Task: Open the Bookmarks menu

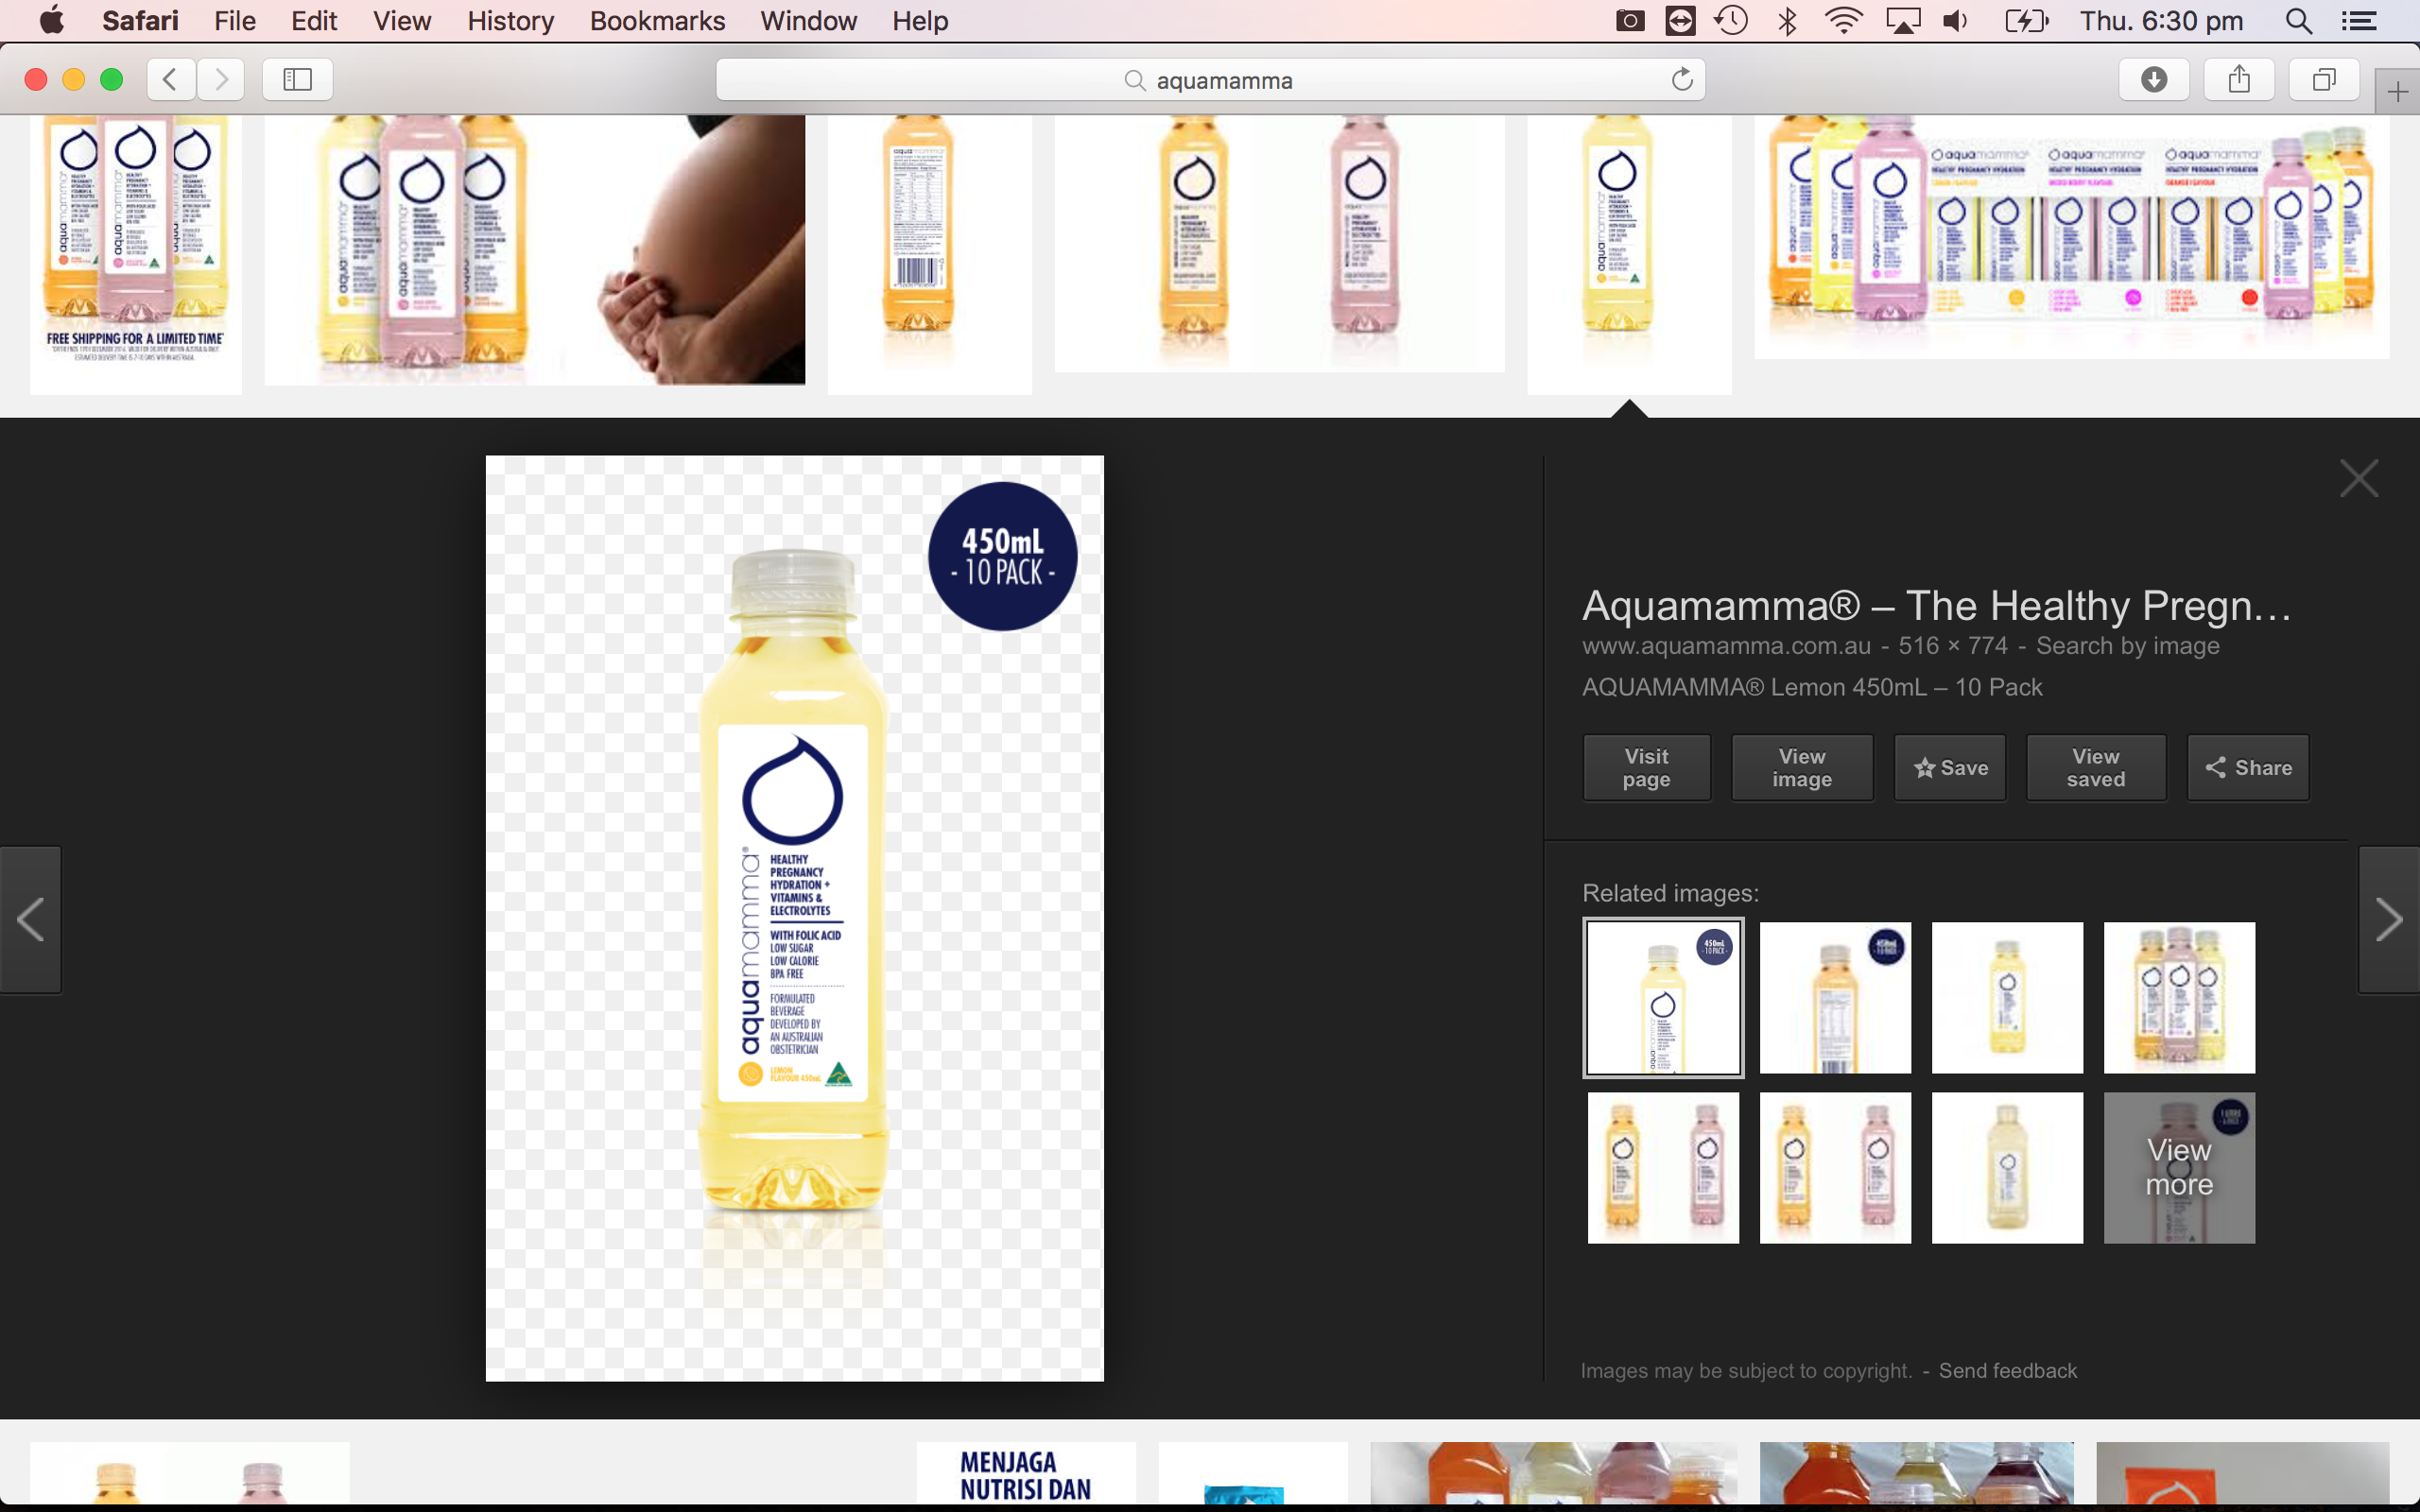Action: [x=657, y=21]
